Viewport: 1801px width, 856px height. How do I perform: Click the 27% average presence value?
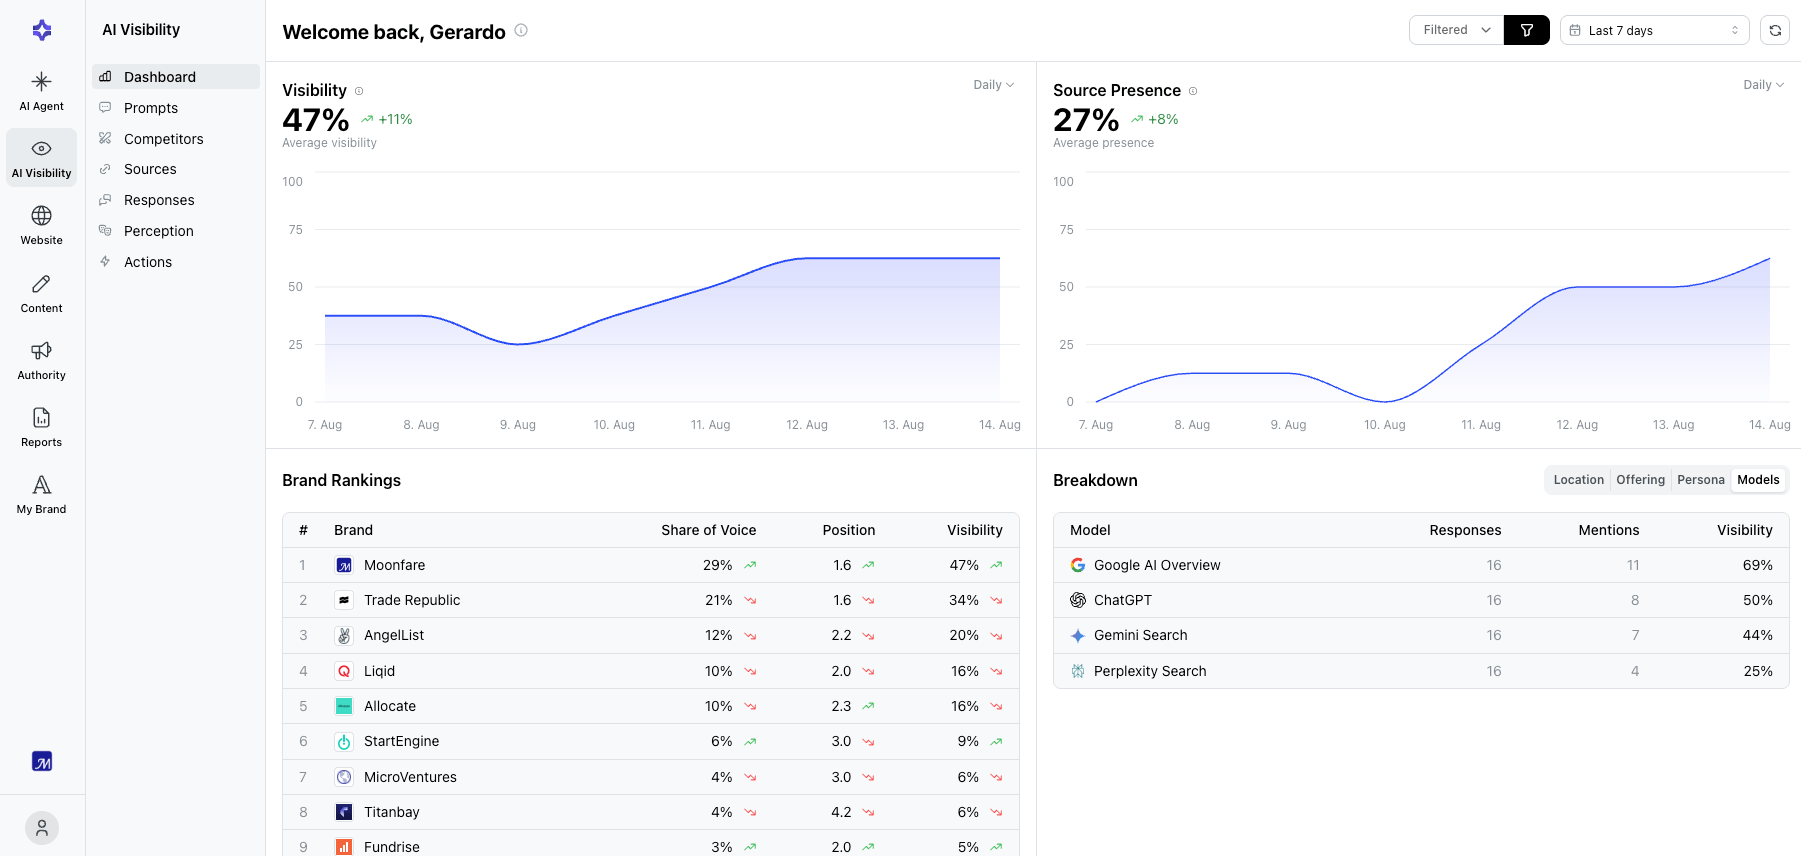point(1086,120)
